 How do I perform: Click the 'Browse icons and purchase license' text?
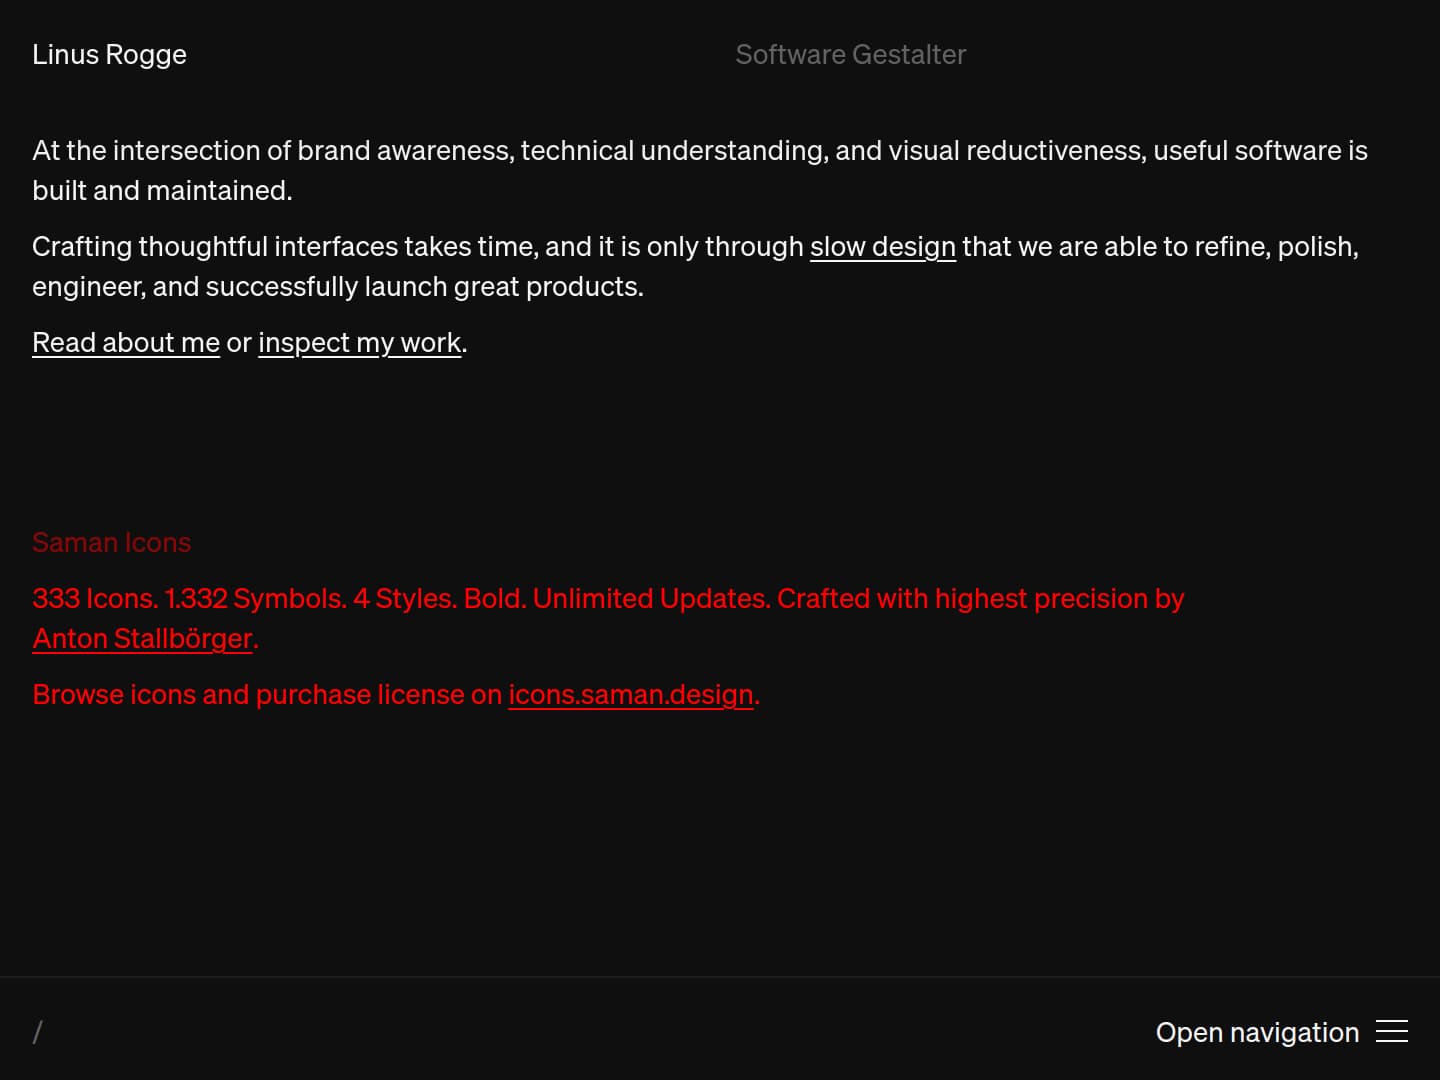tap(267, 694)
